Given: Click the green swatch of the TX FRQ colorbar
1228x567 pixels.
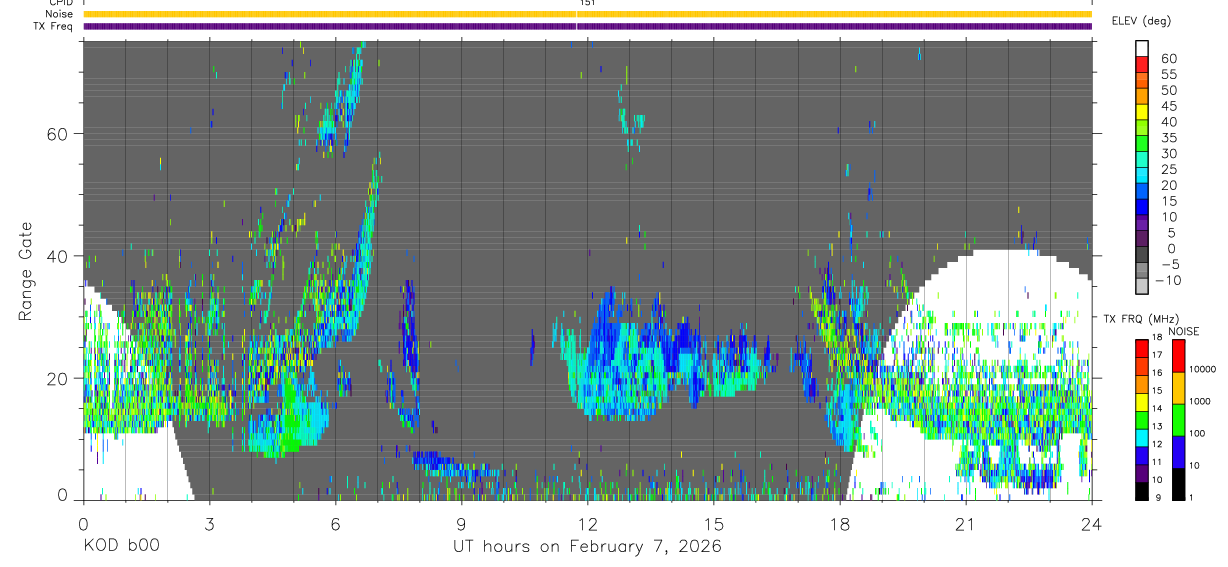Looking at the screenshot, I should pos(1142,418).
